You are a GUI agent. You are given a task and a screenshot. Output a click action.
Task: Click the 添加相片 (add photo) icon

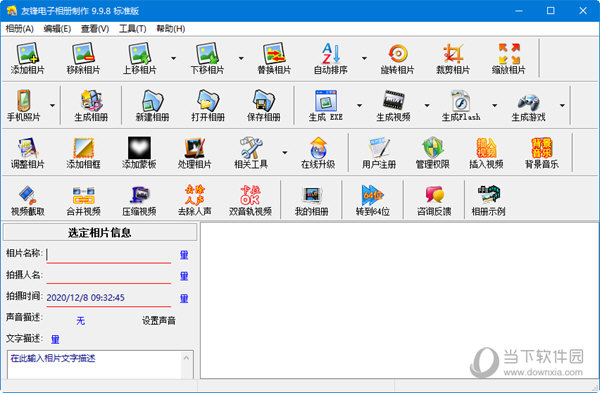[x=28, y=58]
